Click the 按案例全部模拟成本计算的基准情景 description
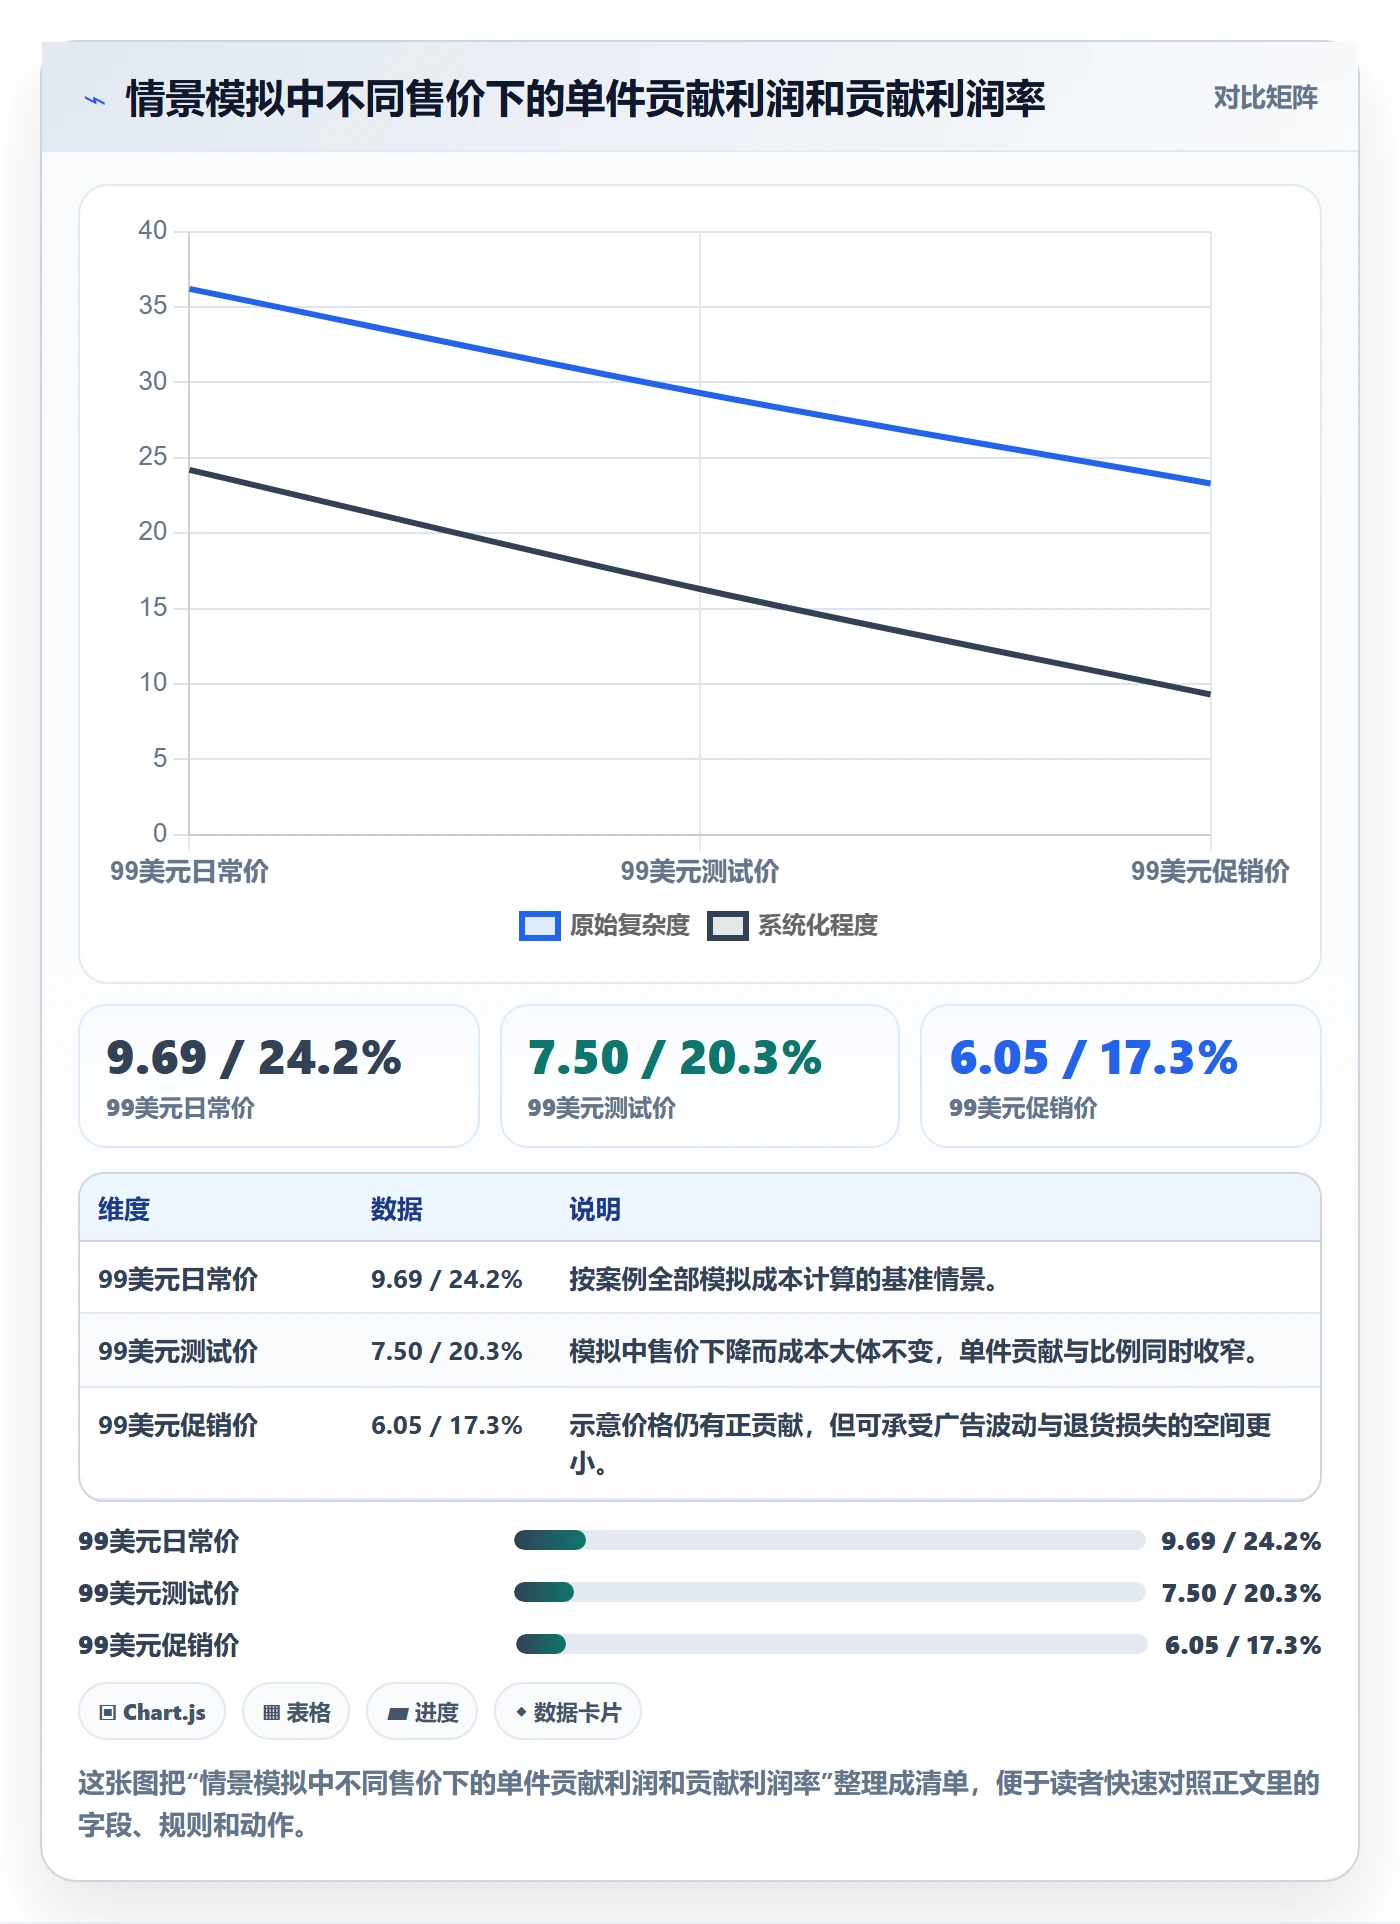The image size is (1400, 1924). [x=784, y=1279]
